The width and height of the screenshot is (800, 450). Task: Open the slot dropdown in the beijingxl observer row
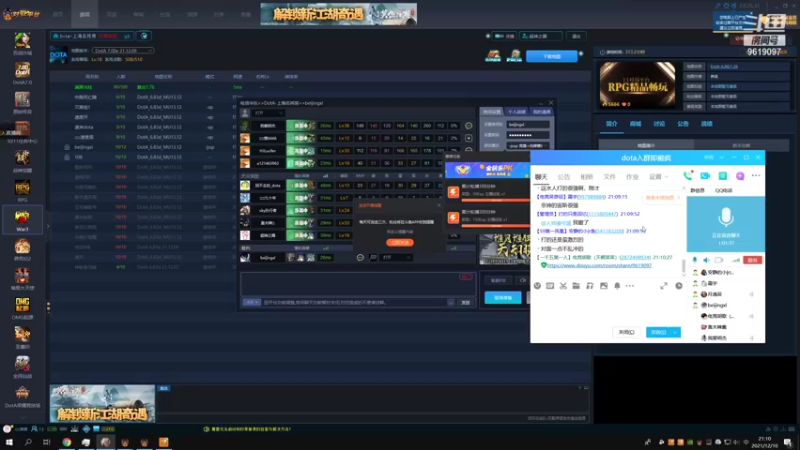click(396, 258)
